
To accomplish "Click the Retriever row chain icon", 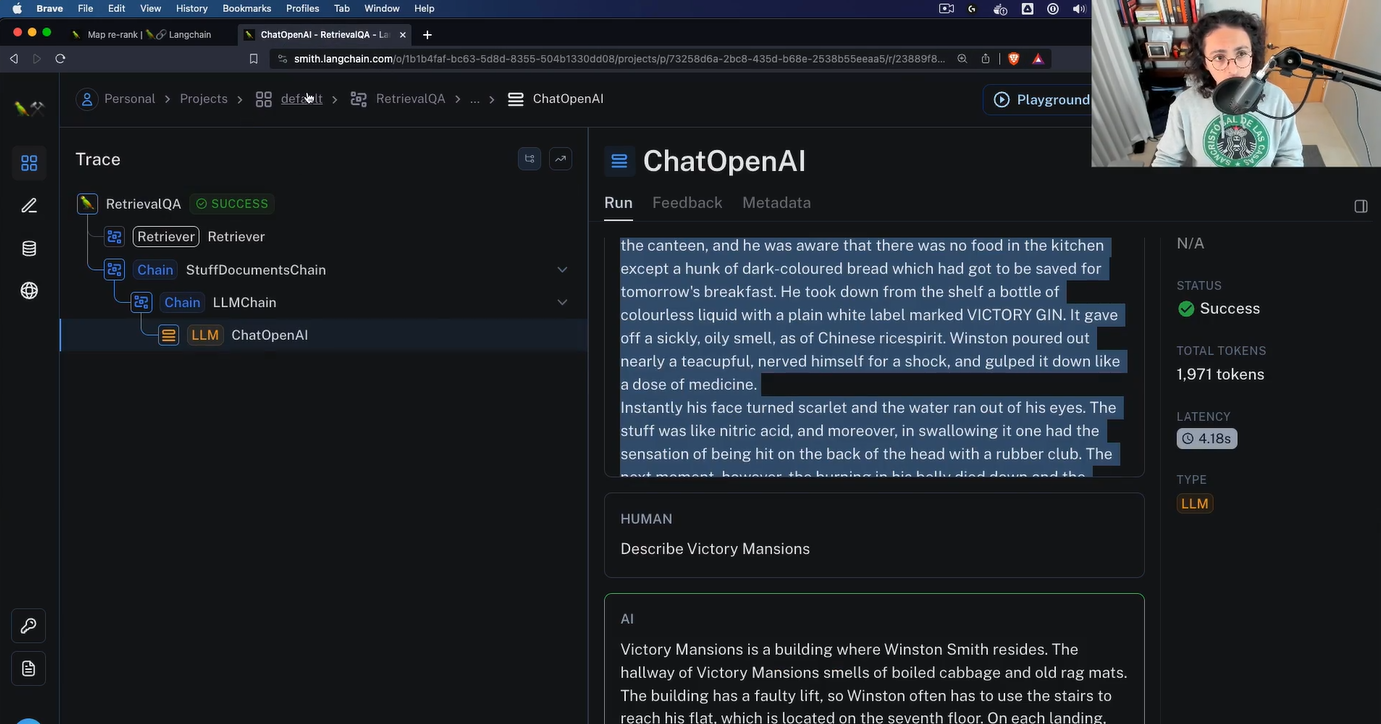I will pos(115,237).
